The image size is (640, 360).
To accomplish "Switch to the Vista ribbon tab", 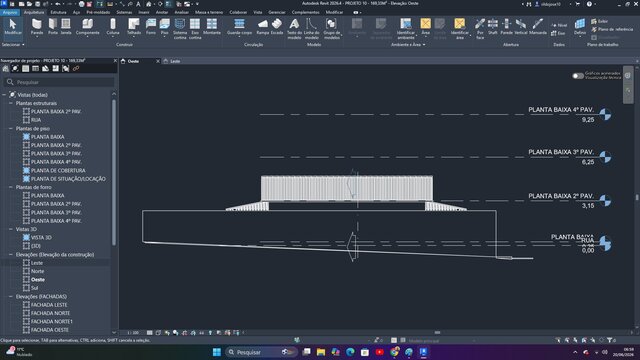I will click(x=258, y=12).
